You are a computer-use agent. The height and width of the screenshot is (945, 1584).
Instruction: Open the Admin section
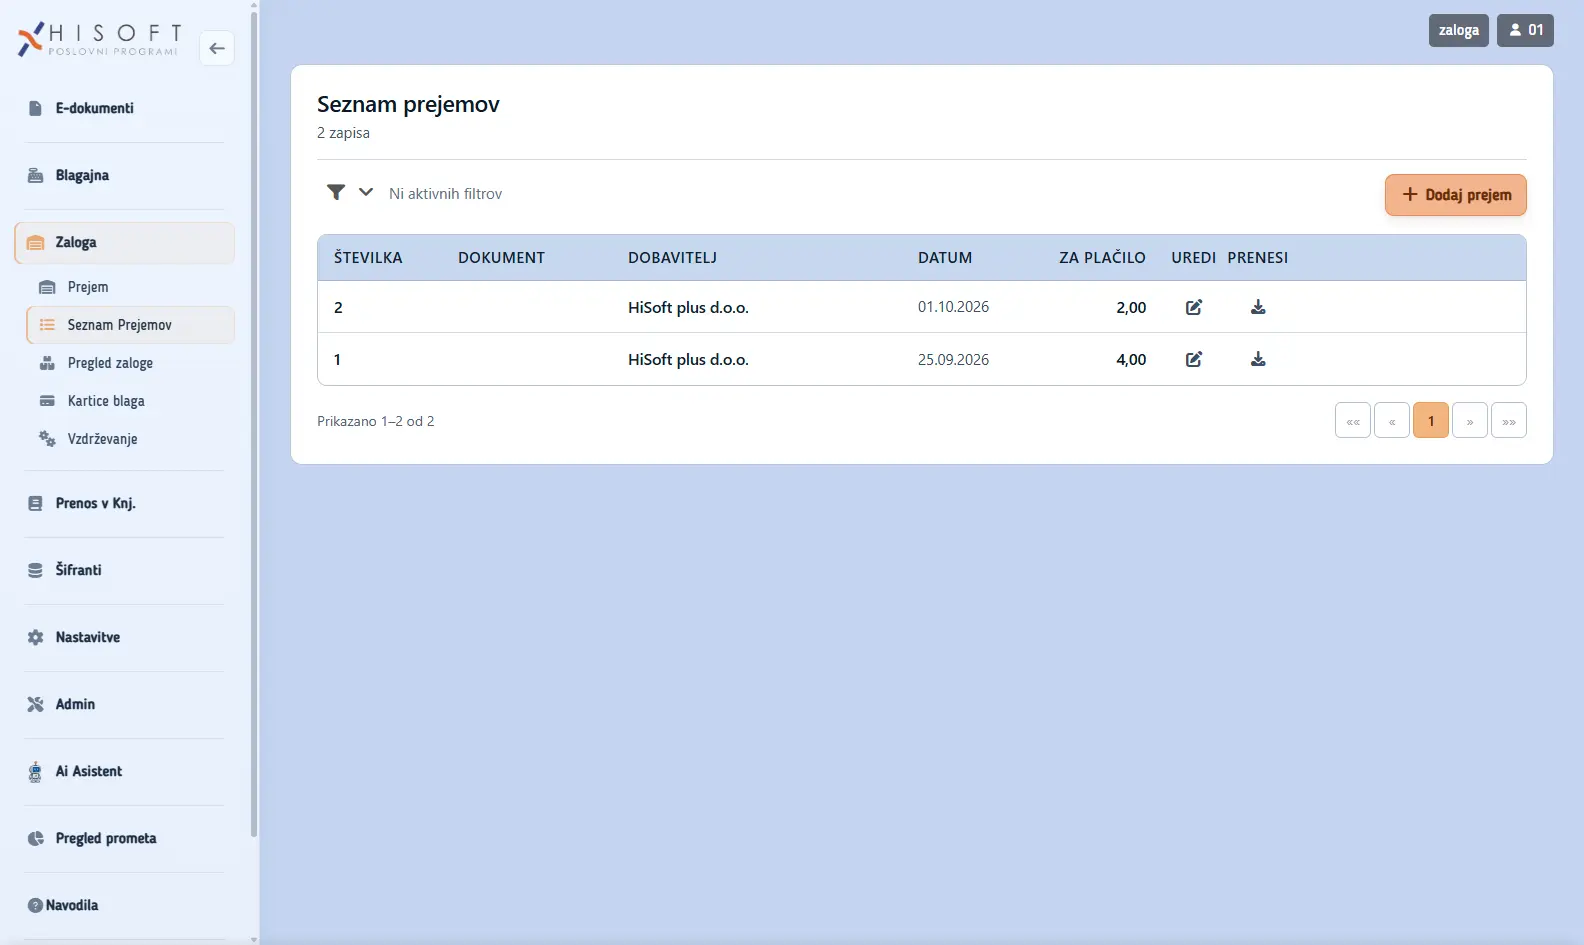pos(125,704)
